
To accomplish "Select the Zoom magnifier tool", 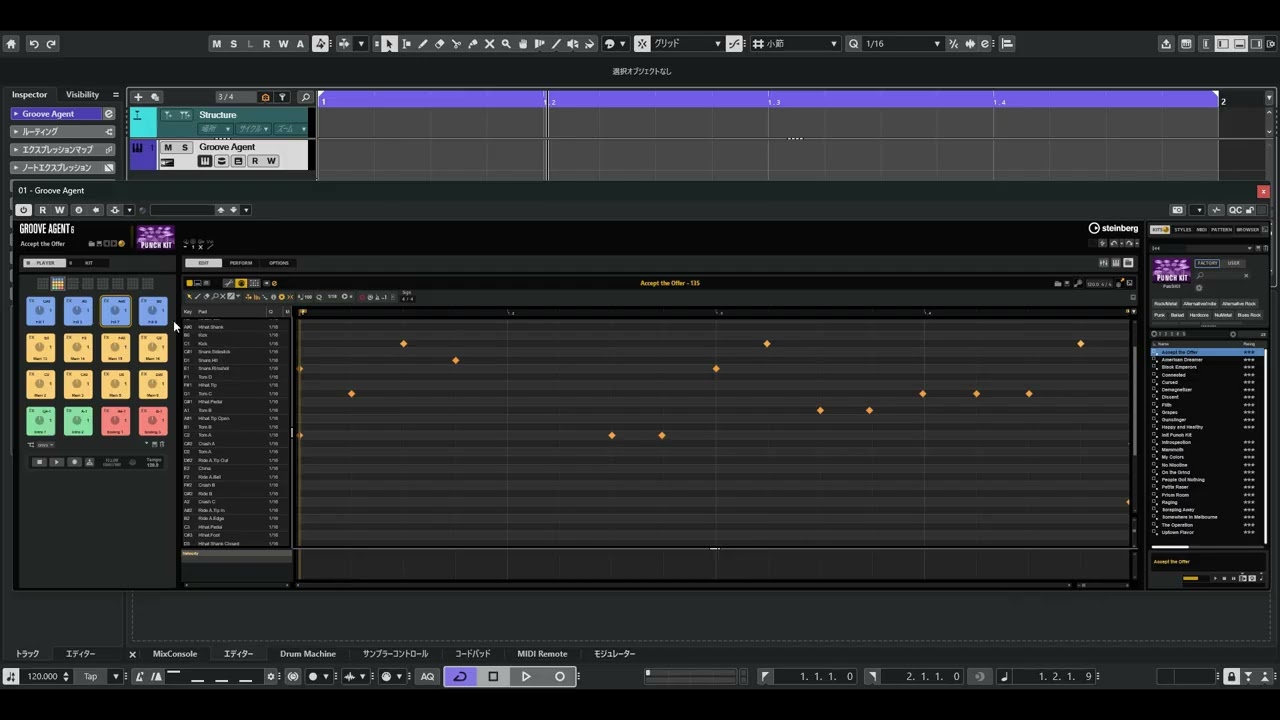I will click(506, 44).
